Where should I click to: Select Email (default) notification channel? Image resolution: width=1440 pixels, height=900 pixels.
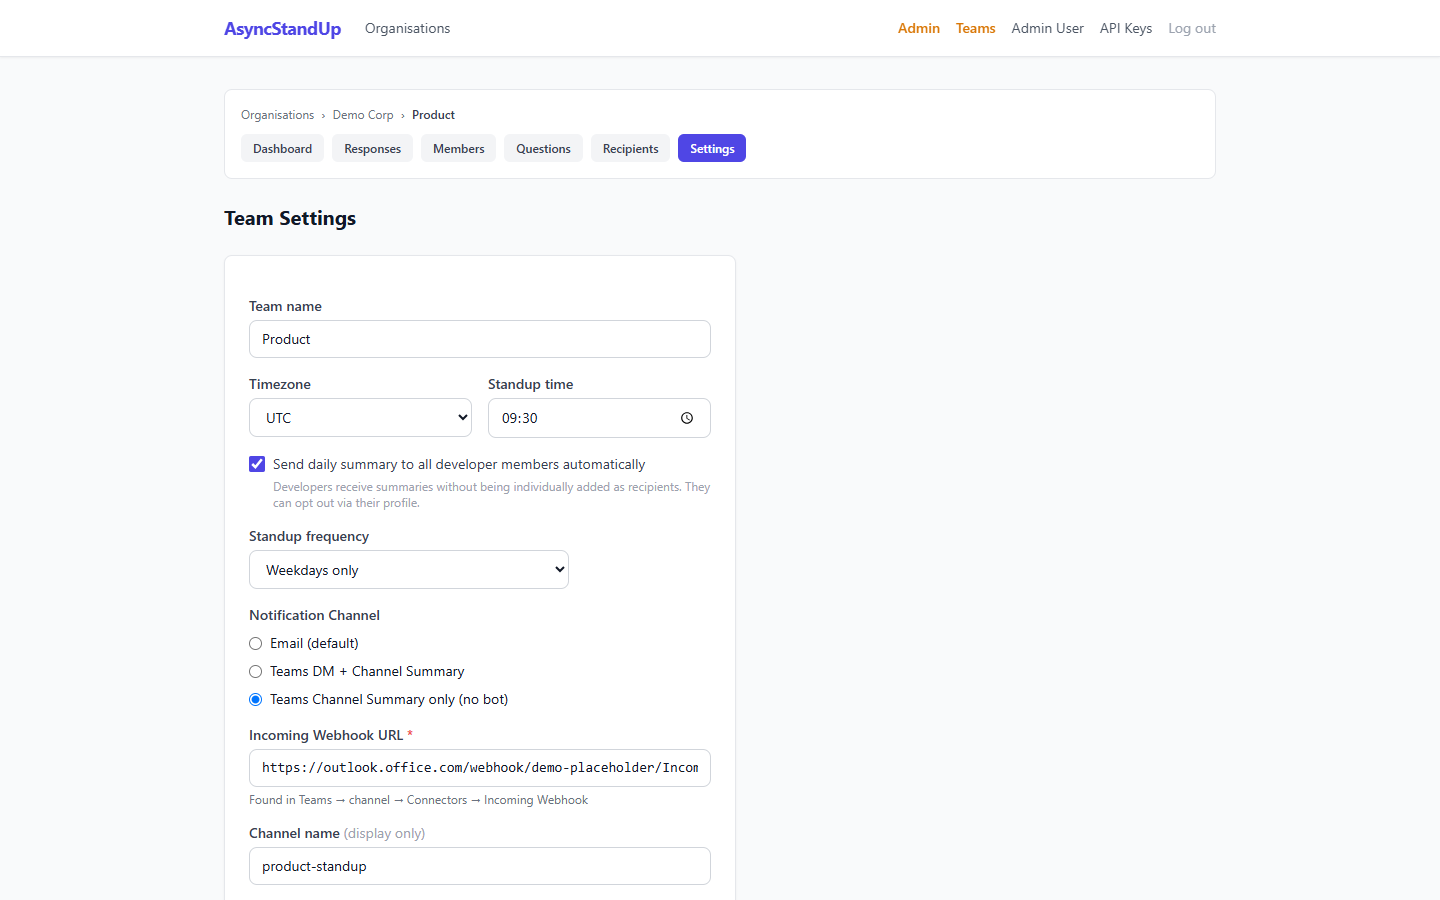(256, 644)
